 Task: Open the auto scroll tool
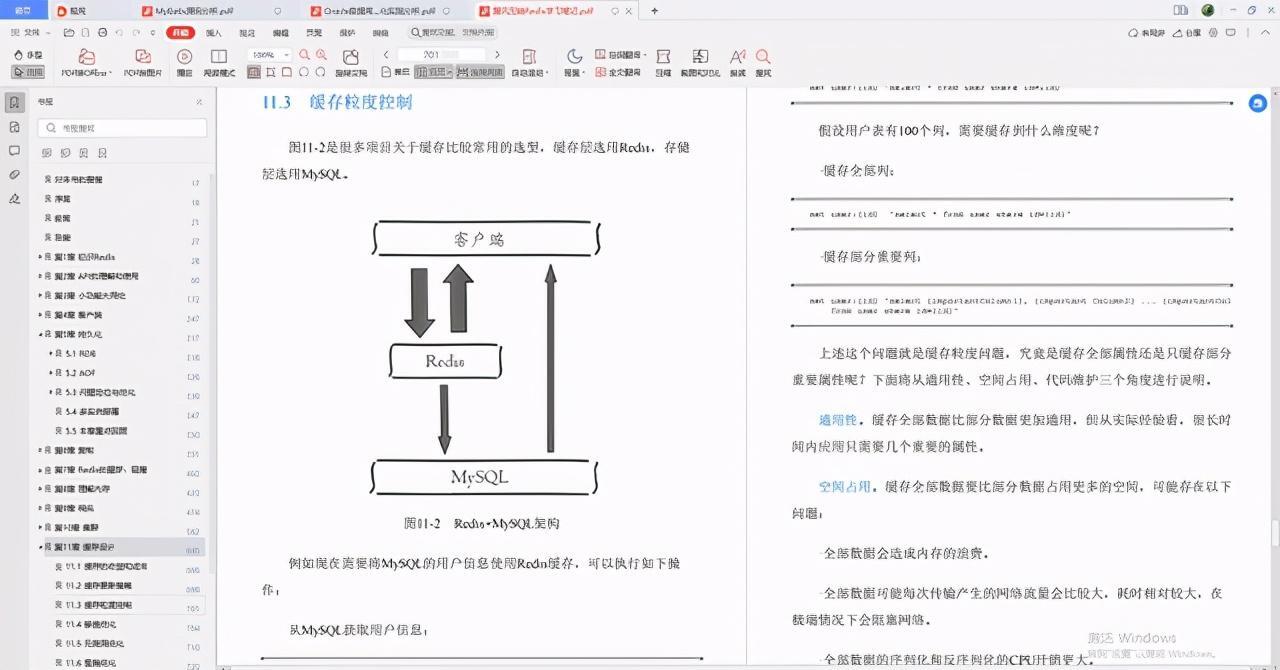(530, 63)
